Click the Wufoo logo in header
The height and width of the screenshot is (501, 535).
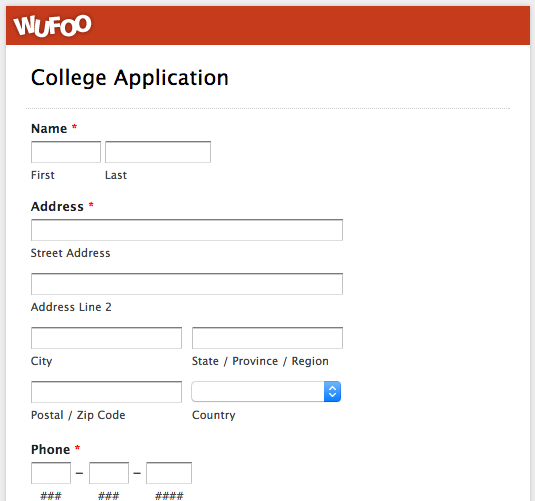click(52, 26)
